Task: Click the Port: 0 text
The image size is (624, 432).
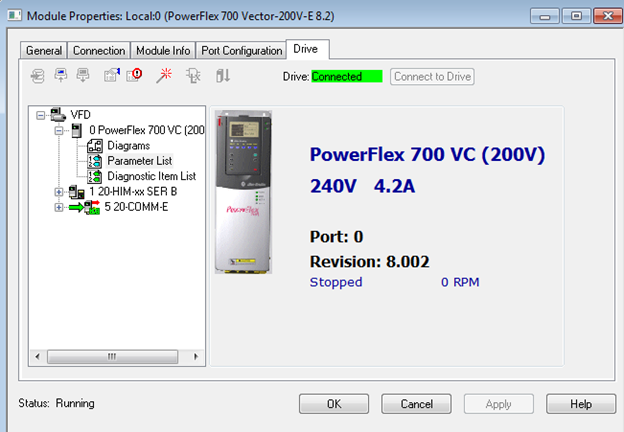Action: tap(337, 237)
